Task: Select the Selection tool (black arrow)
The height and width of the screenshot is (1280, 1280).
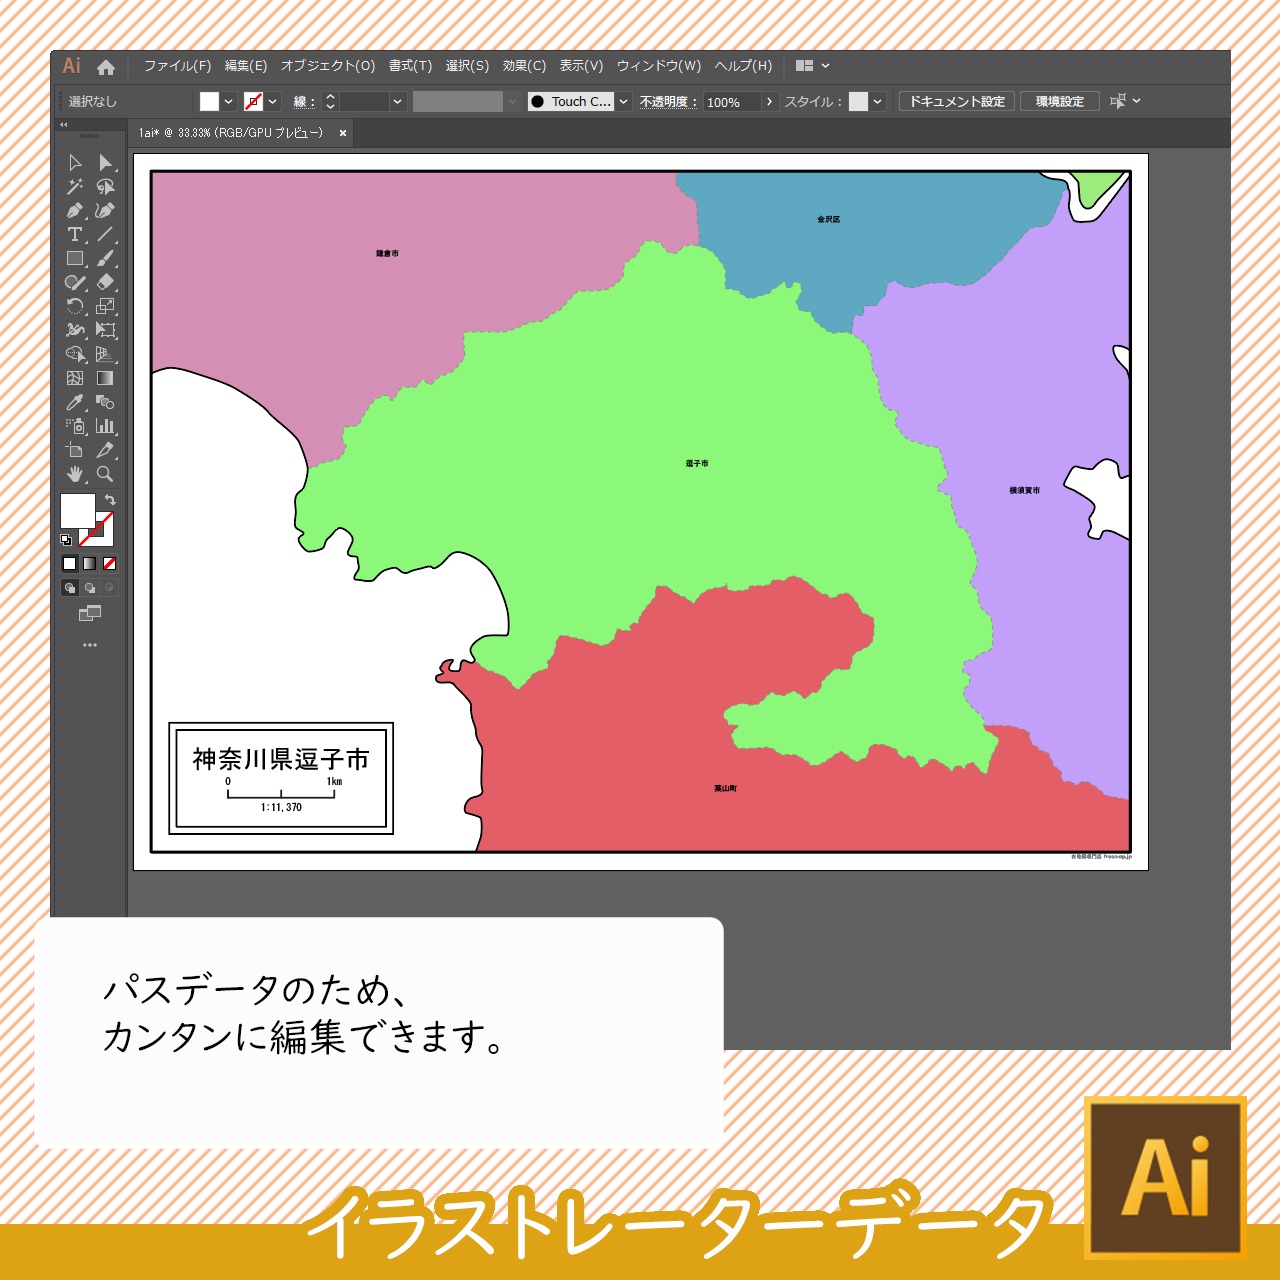Action: tap(75, 163)
